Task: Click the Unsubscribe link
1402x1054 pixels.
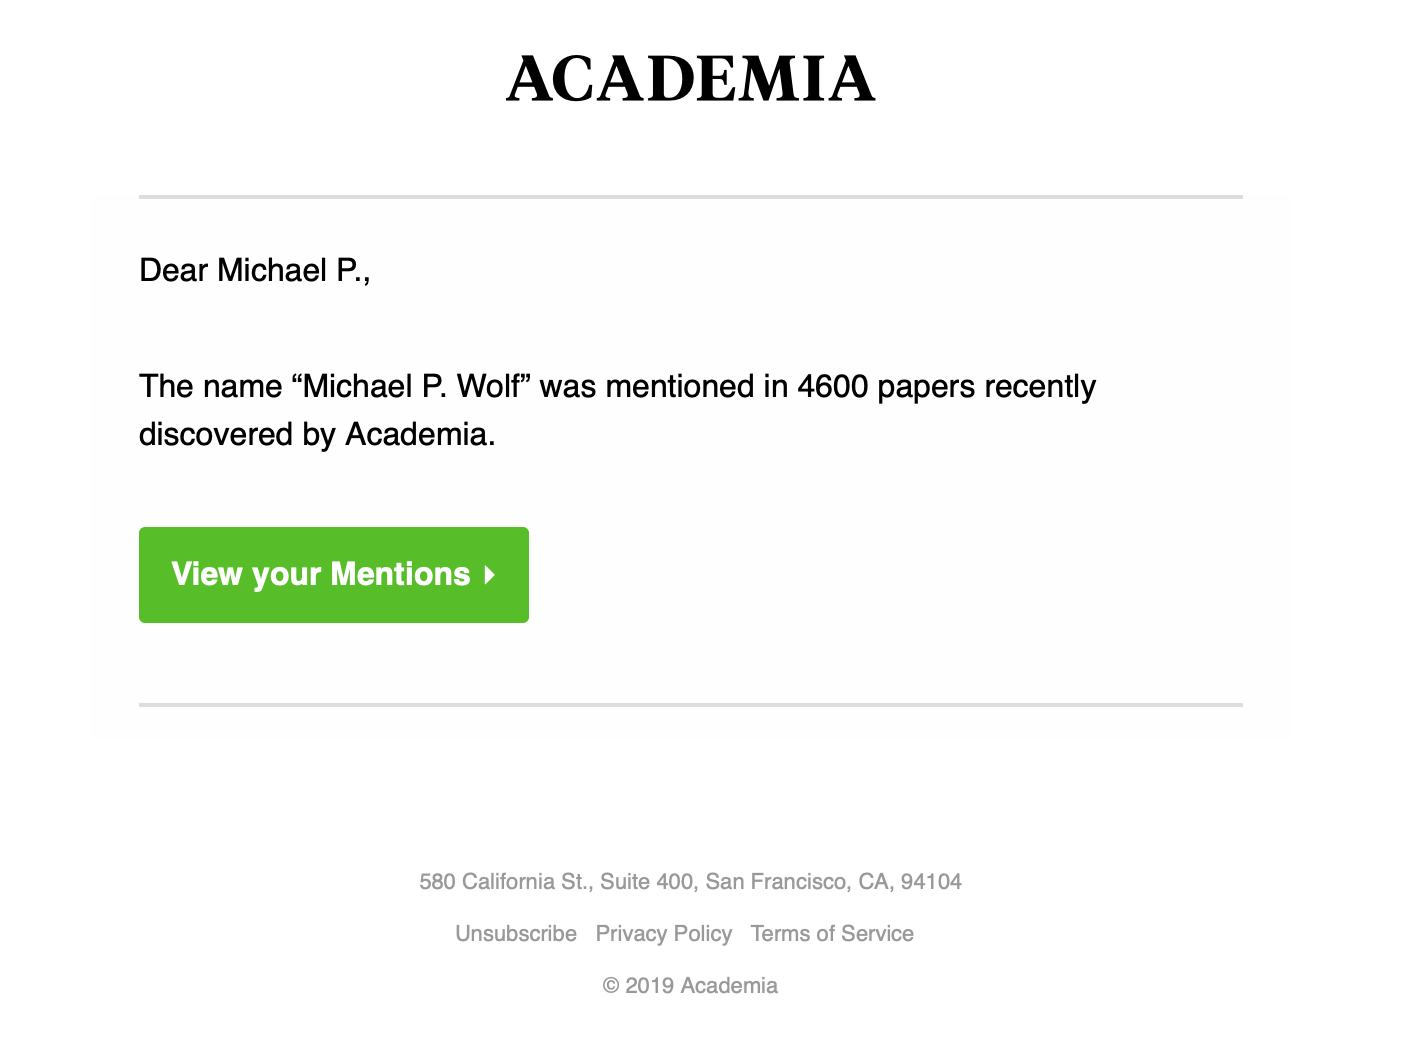Action: [x=516, y=933]
